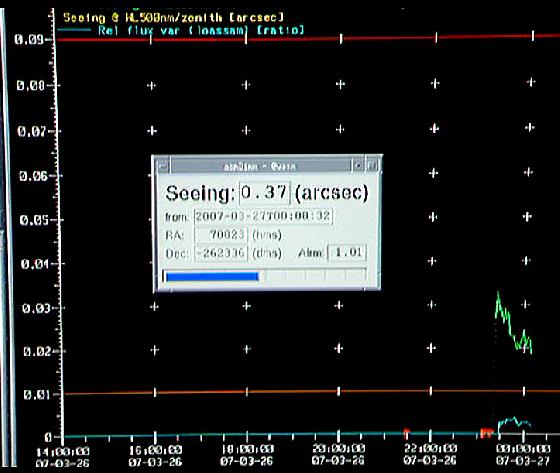Open the window menu button in the seeing dialog's title bar
The height and width of the screenshot is (473, 560).
pyautogui.click(x=162, y=166)
